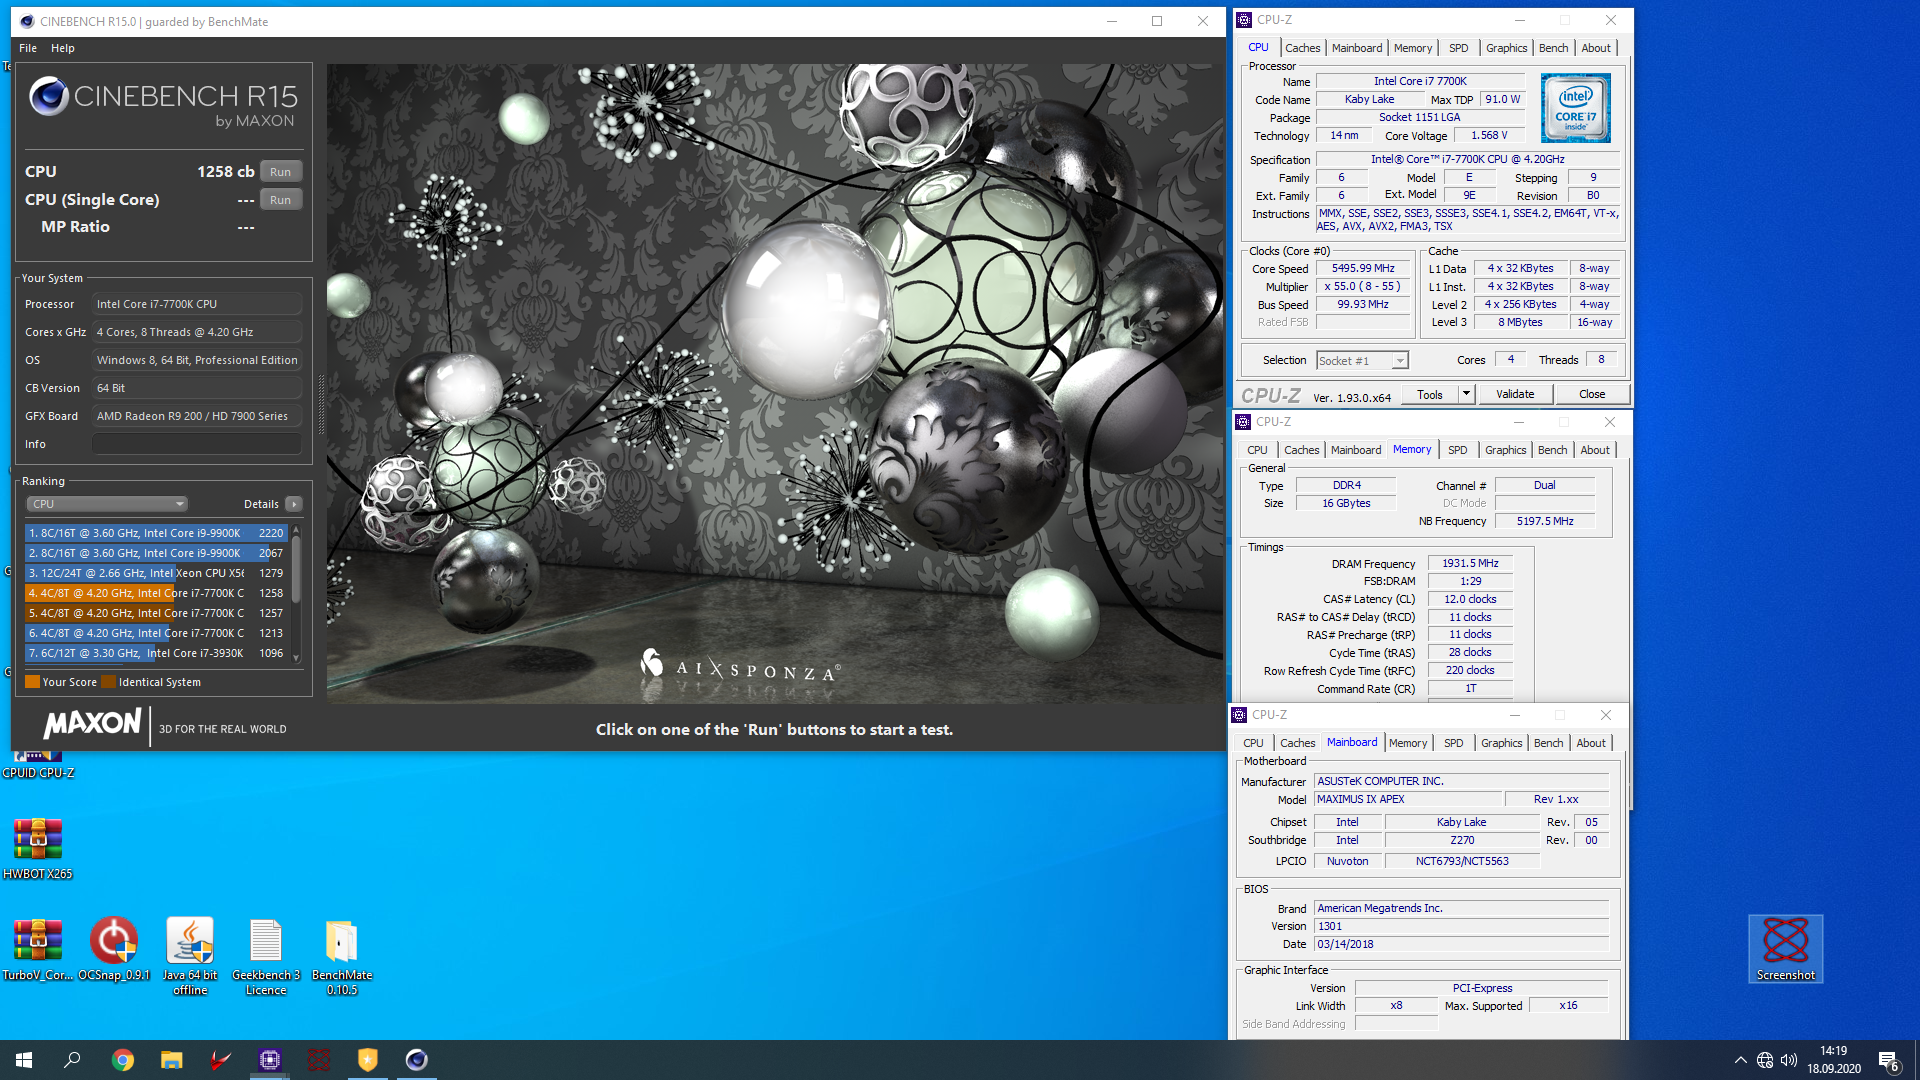Select ranking row 6 i7-7700K scoring 1213
Image resolution: width=1920 pixels, height=1080 pixels.
coord(156,633)
